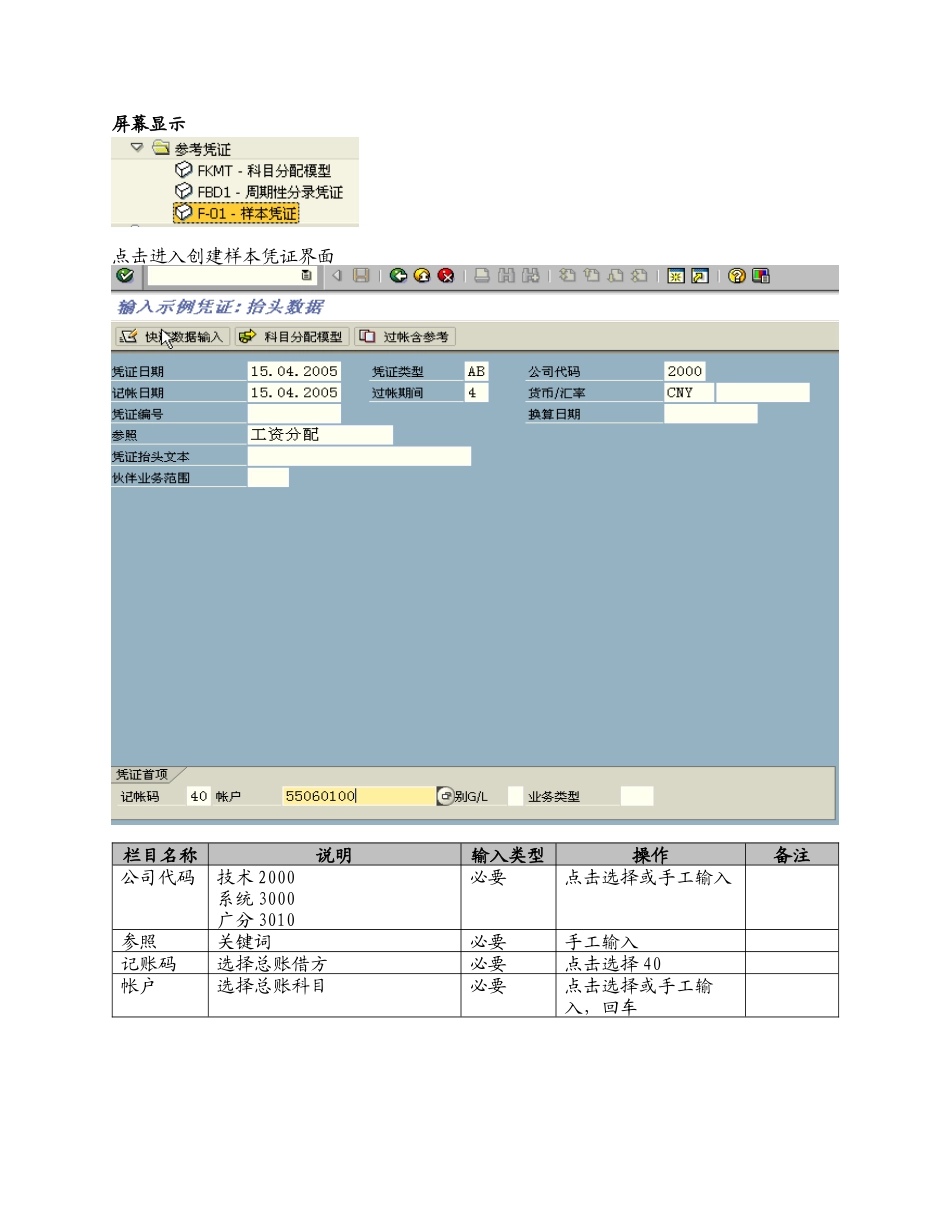The image size is (950, 1230).
Task: Click the 技术 2000 table cell text
Action: pos(256,878)
